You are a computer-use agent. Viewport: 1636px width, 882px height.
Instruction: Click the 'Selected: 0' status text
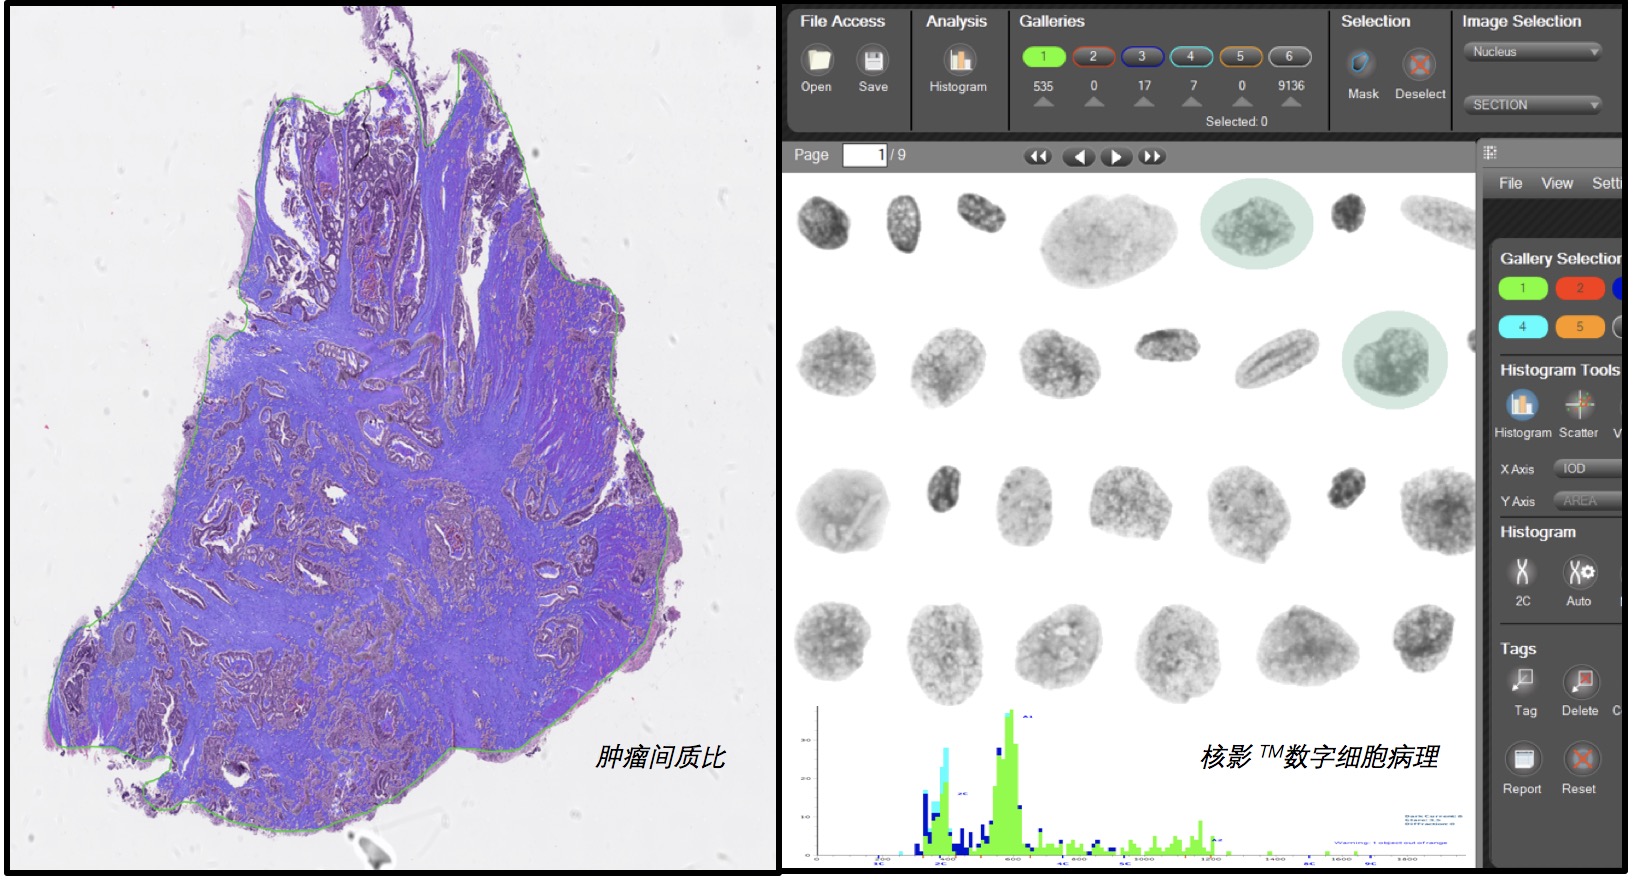point(1236,121)
